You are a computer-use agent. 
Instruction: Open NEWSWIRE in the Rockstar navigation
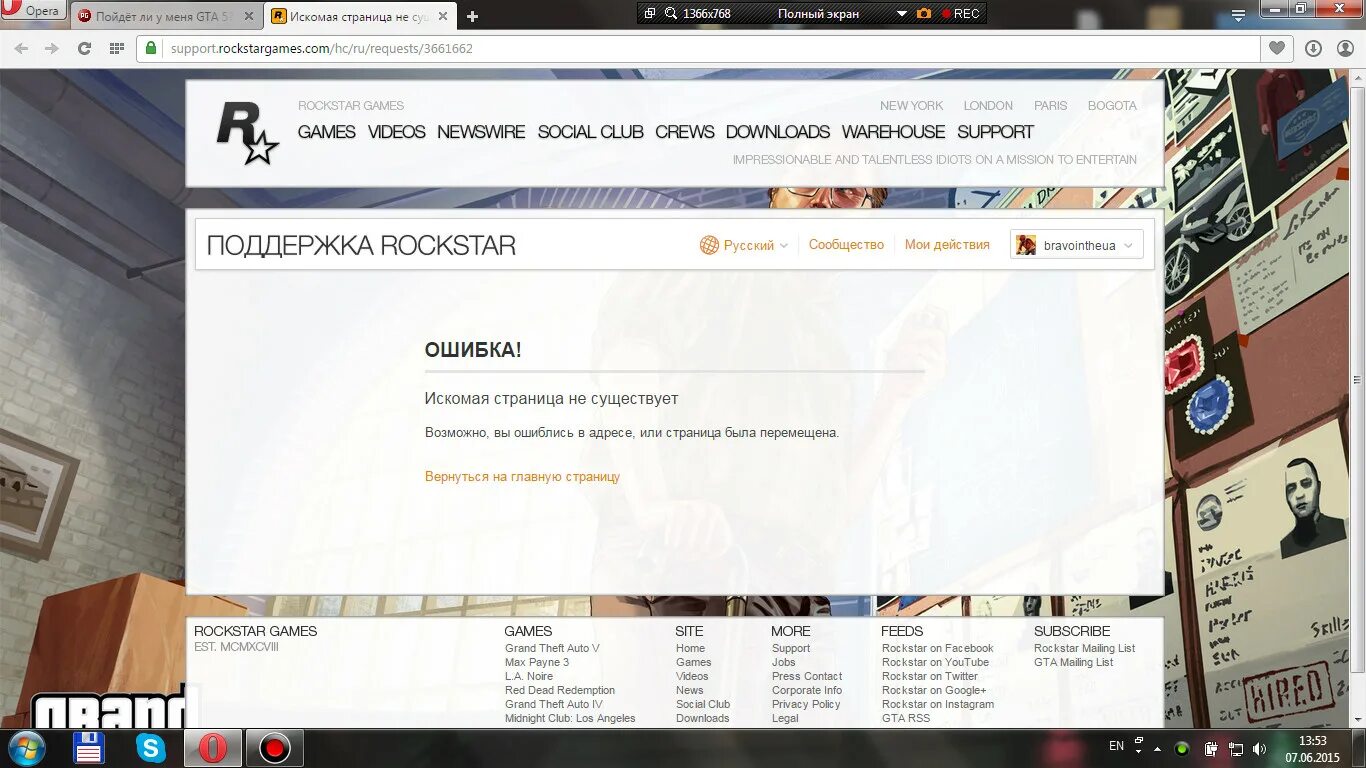point(481,132)
